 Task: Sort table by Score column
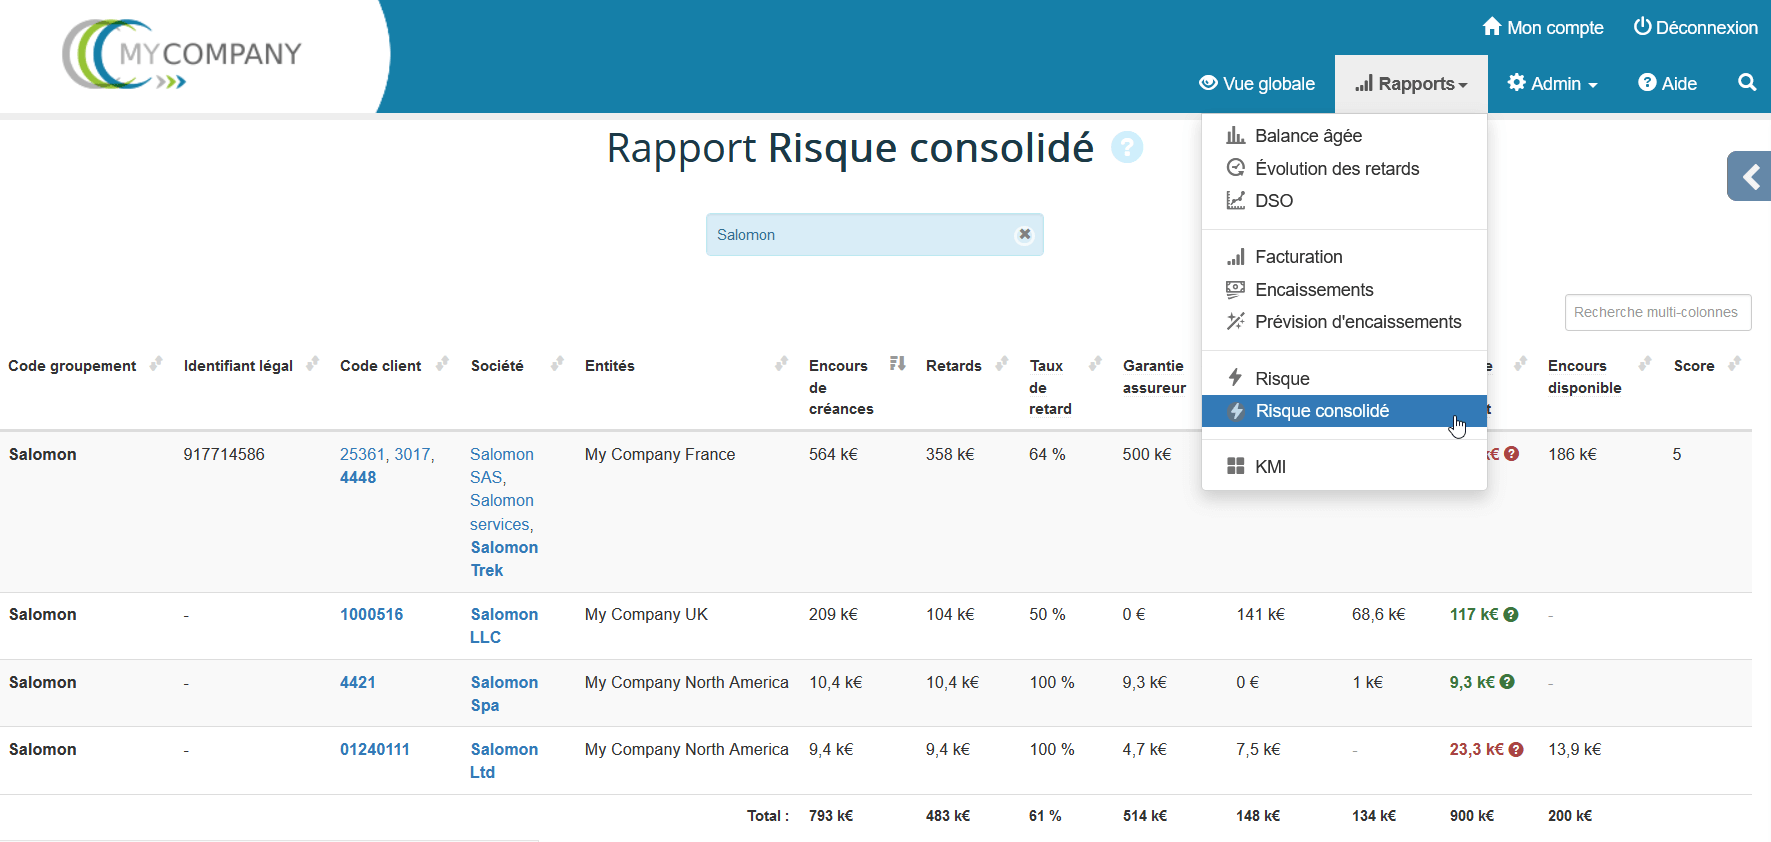pos(1734,365)
